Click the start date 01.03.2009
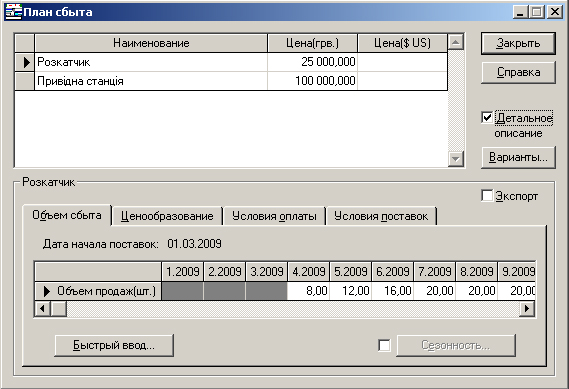569x389 pixels. tap(195, 244)
